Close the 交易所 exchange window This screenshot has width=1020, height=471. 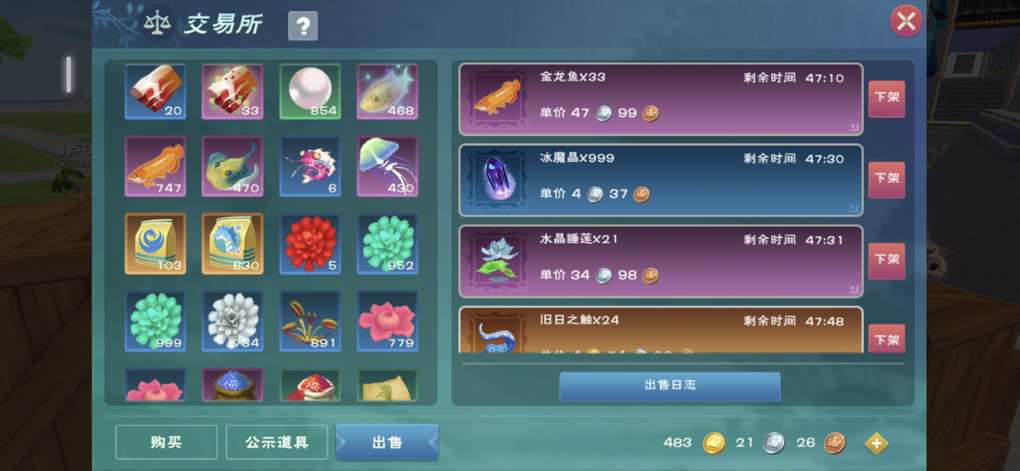click(x=906, y=21)
